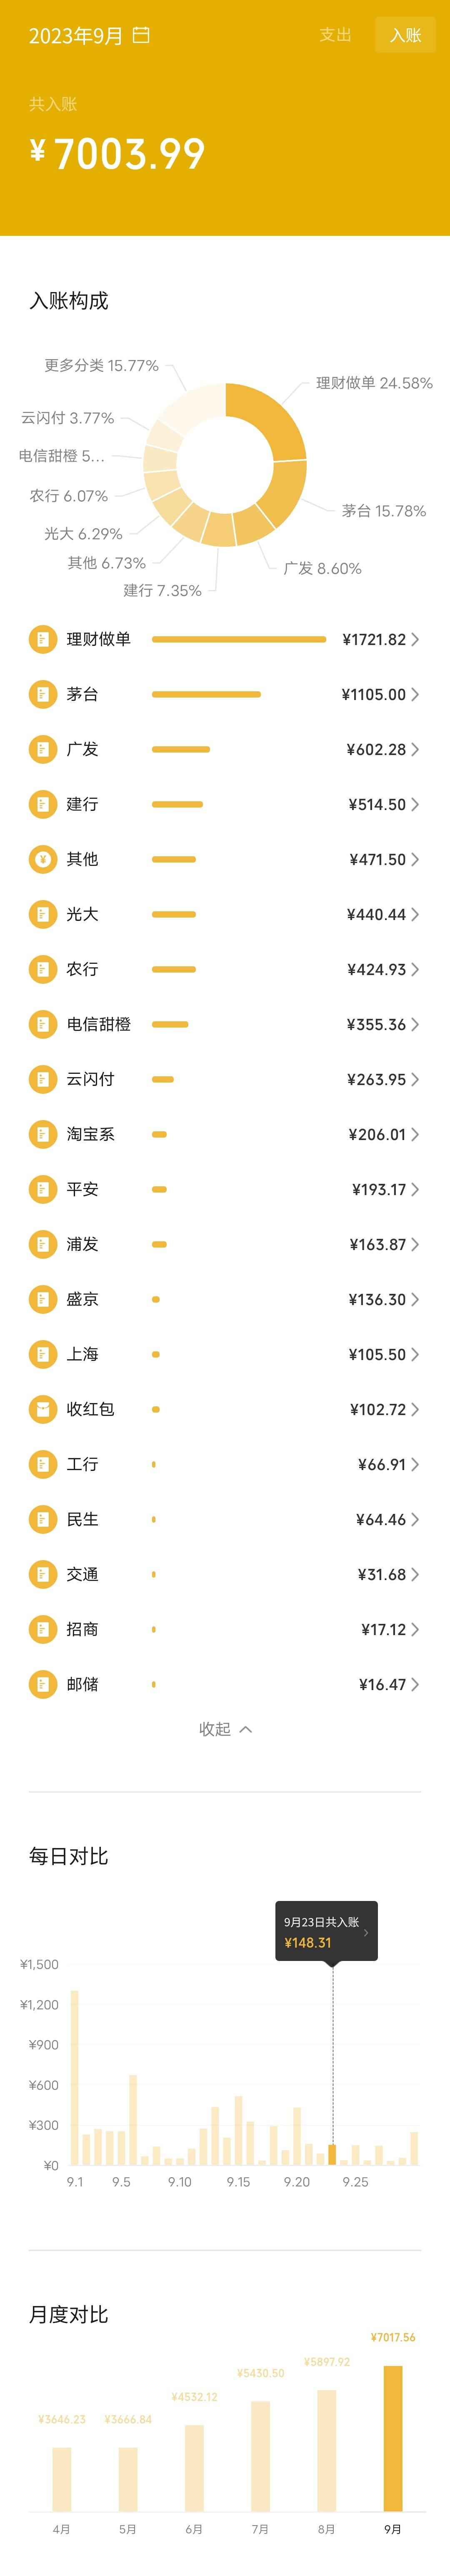This screenshot has height=2576, width=450.
Task: Tap the 淘宝系 category icon
Action: pos(43,1134)
